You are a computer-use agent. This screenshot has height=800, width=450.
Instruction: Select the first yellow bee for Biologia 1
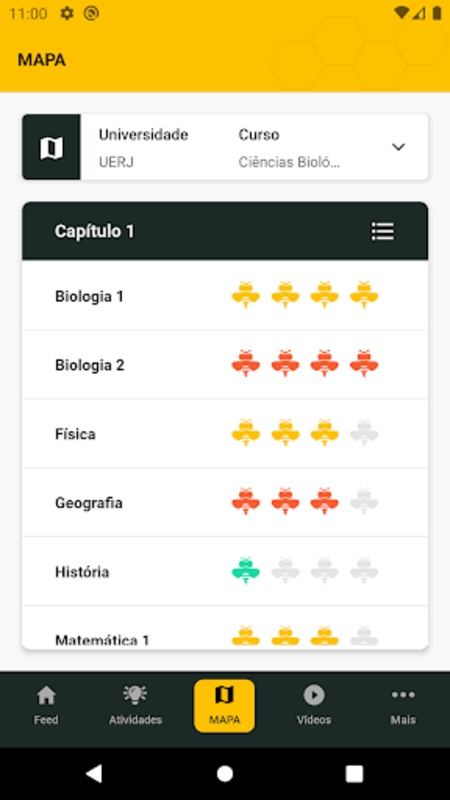(246, 295)
